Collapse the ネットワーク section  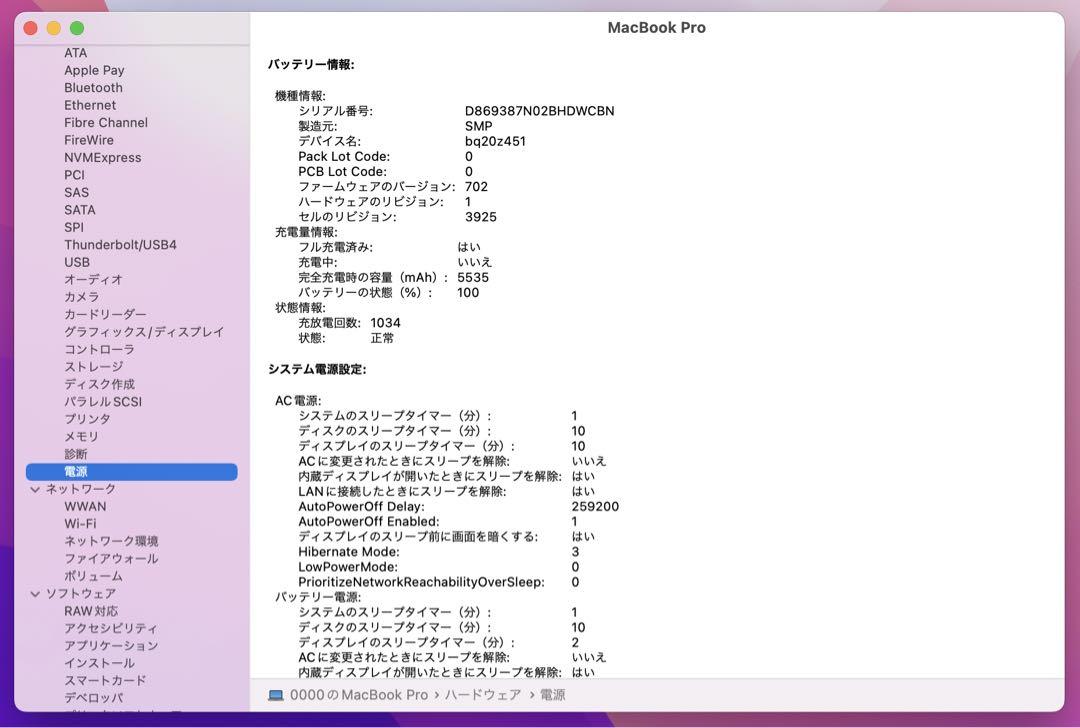click(x=35, y=489)
